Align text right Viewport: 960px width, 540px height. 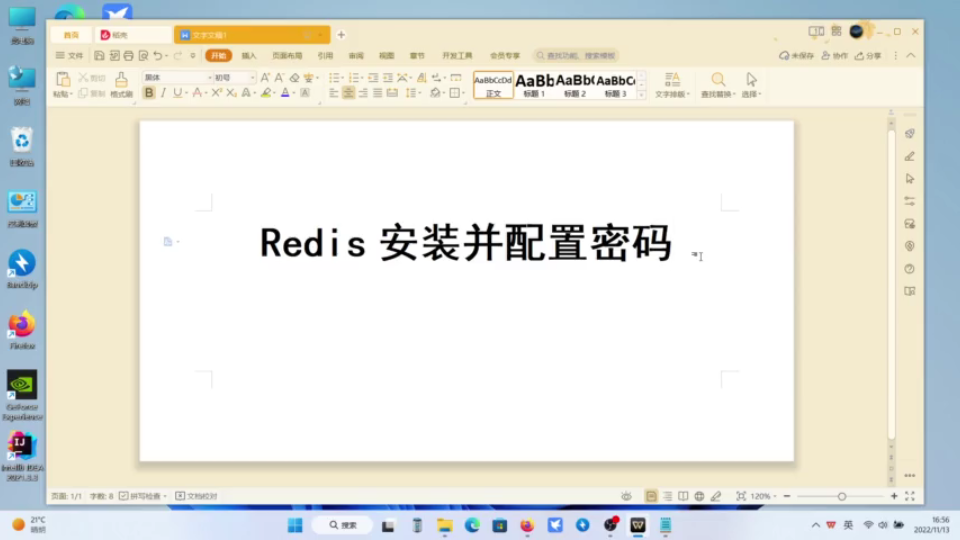pos(363,93)
